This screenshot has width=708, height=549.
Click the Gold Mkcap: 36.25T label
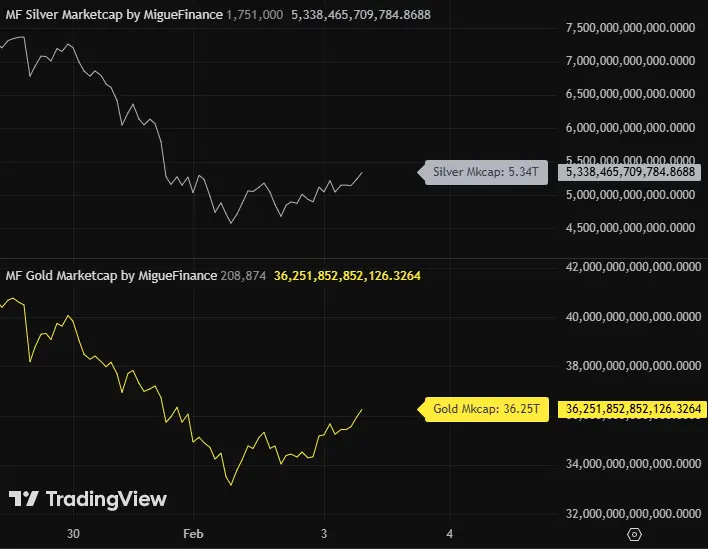click(x=483, y=409)
